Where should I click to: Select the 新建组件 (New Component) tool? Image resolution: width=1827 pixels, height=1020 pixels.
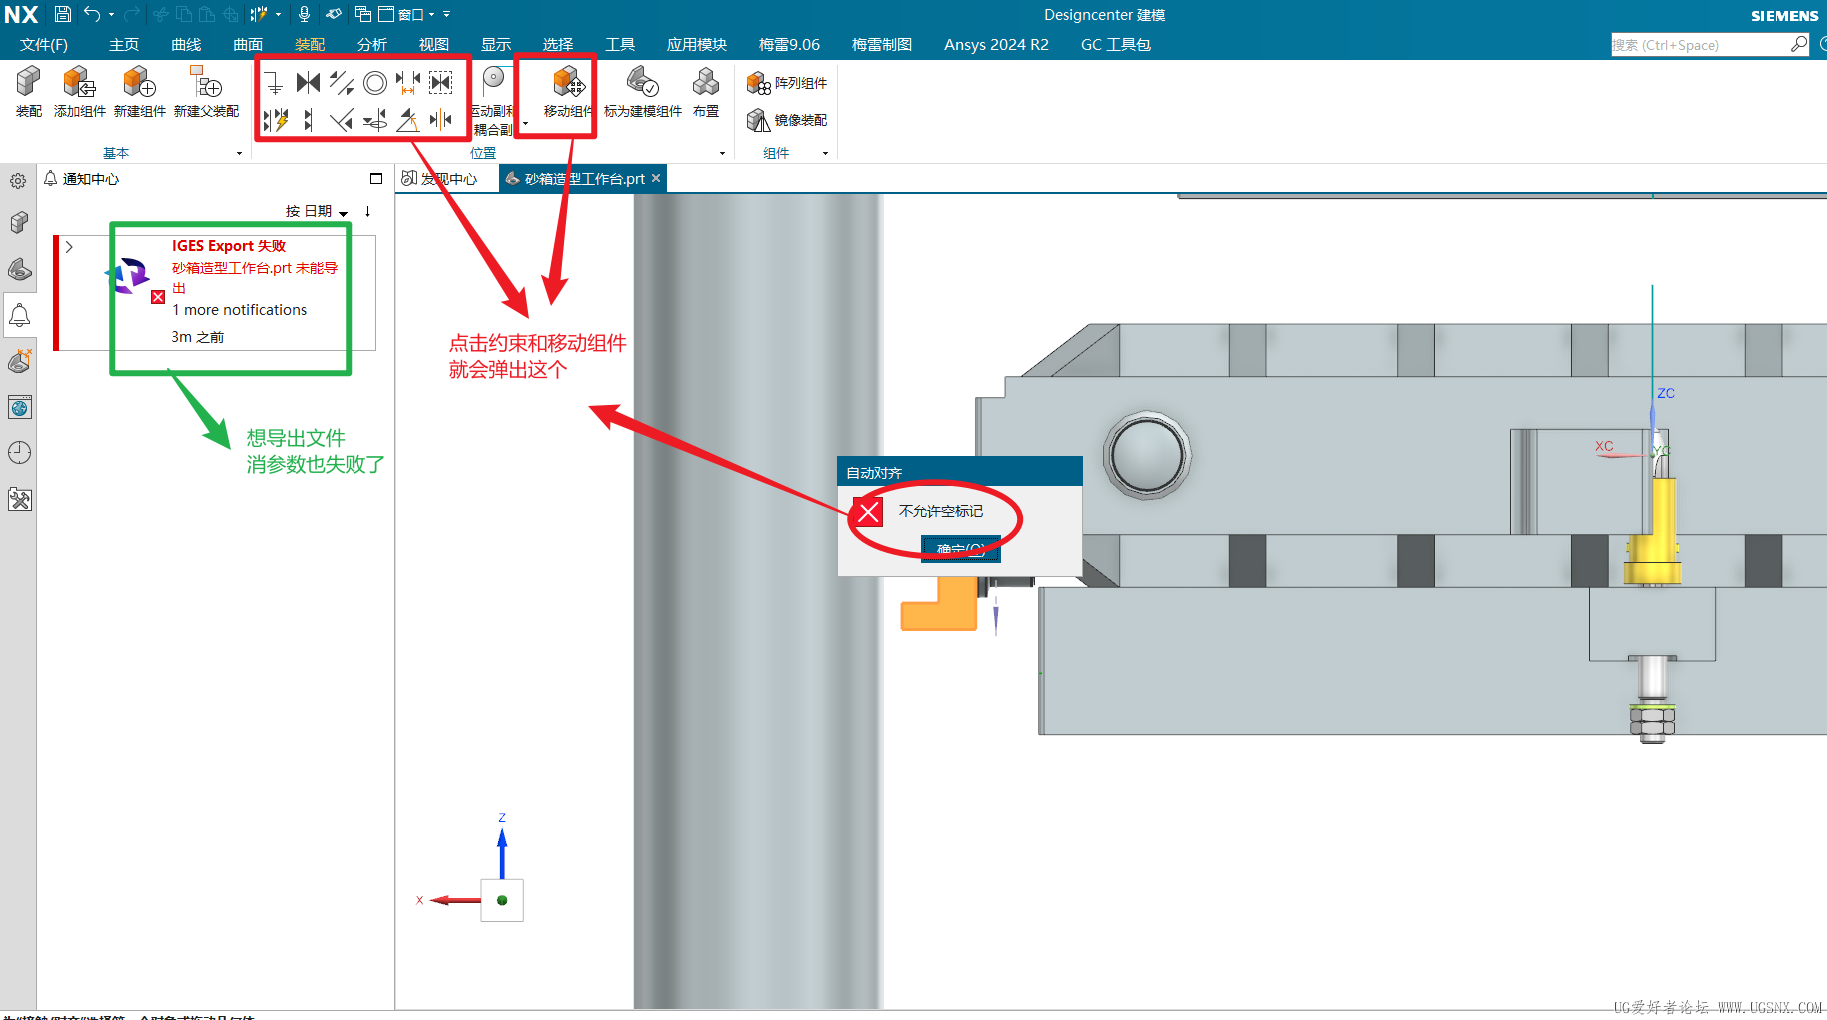point(140,92)
